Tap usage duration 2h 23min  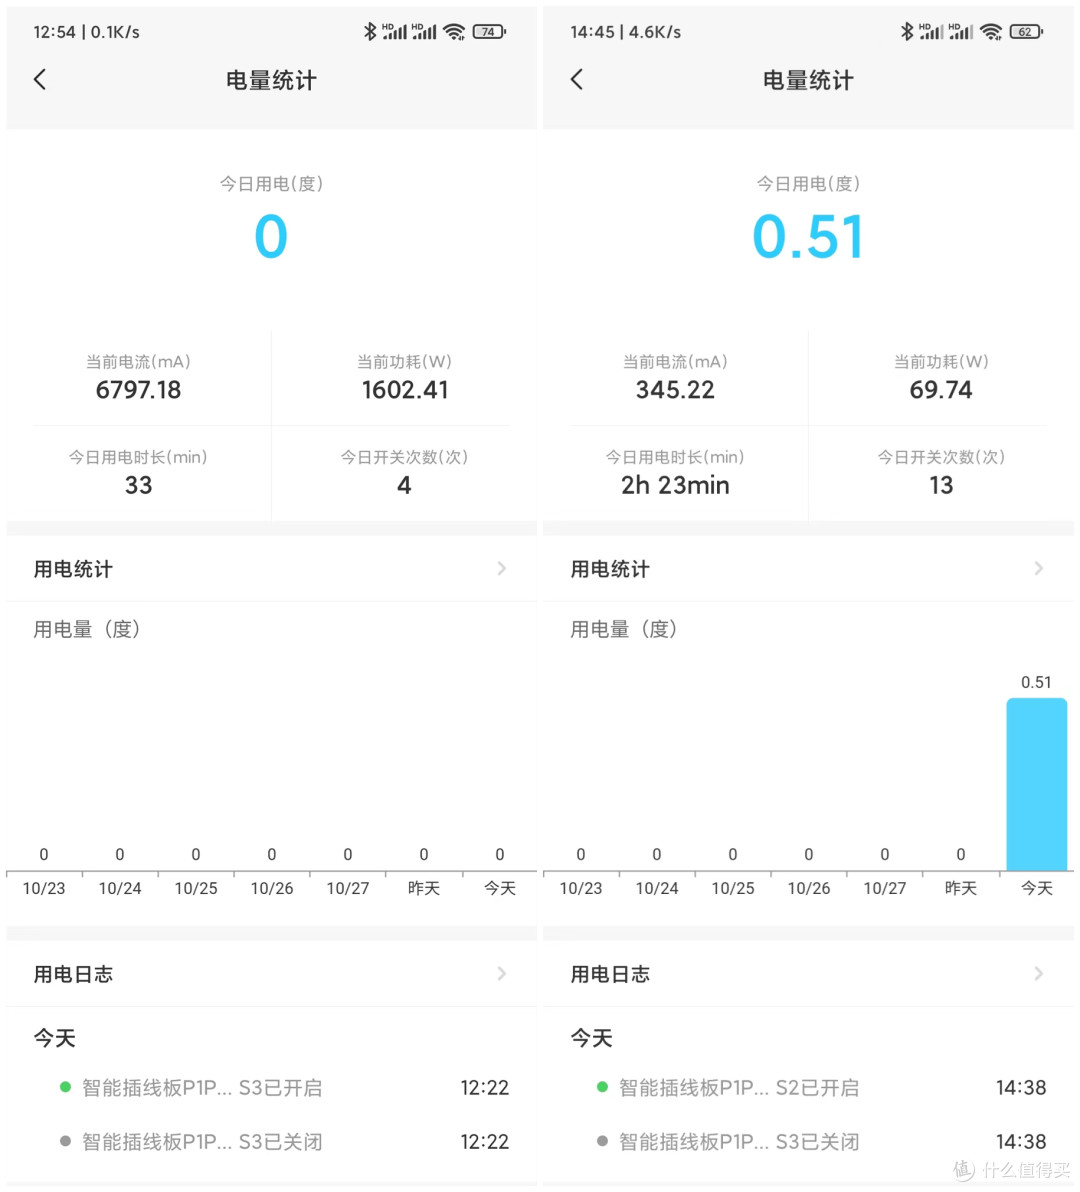point(675,485)
